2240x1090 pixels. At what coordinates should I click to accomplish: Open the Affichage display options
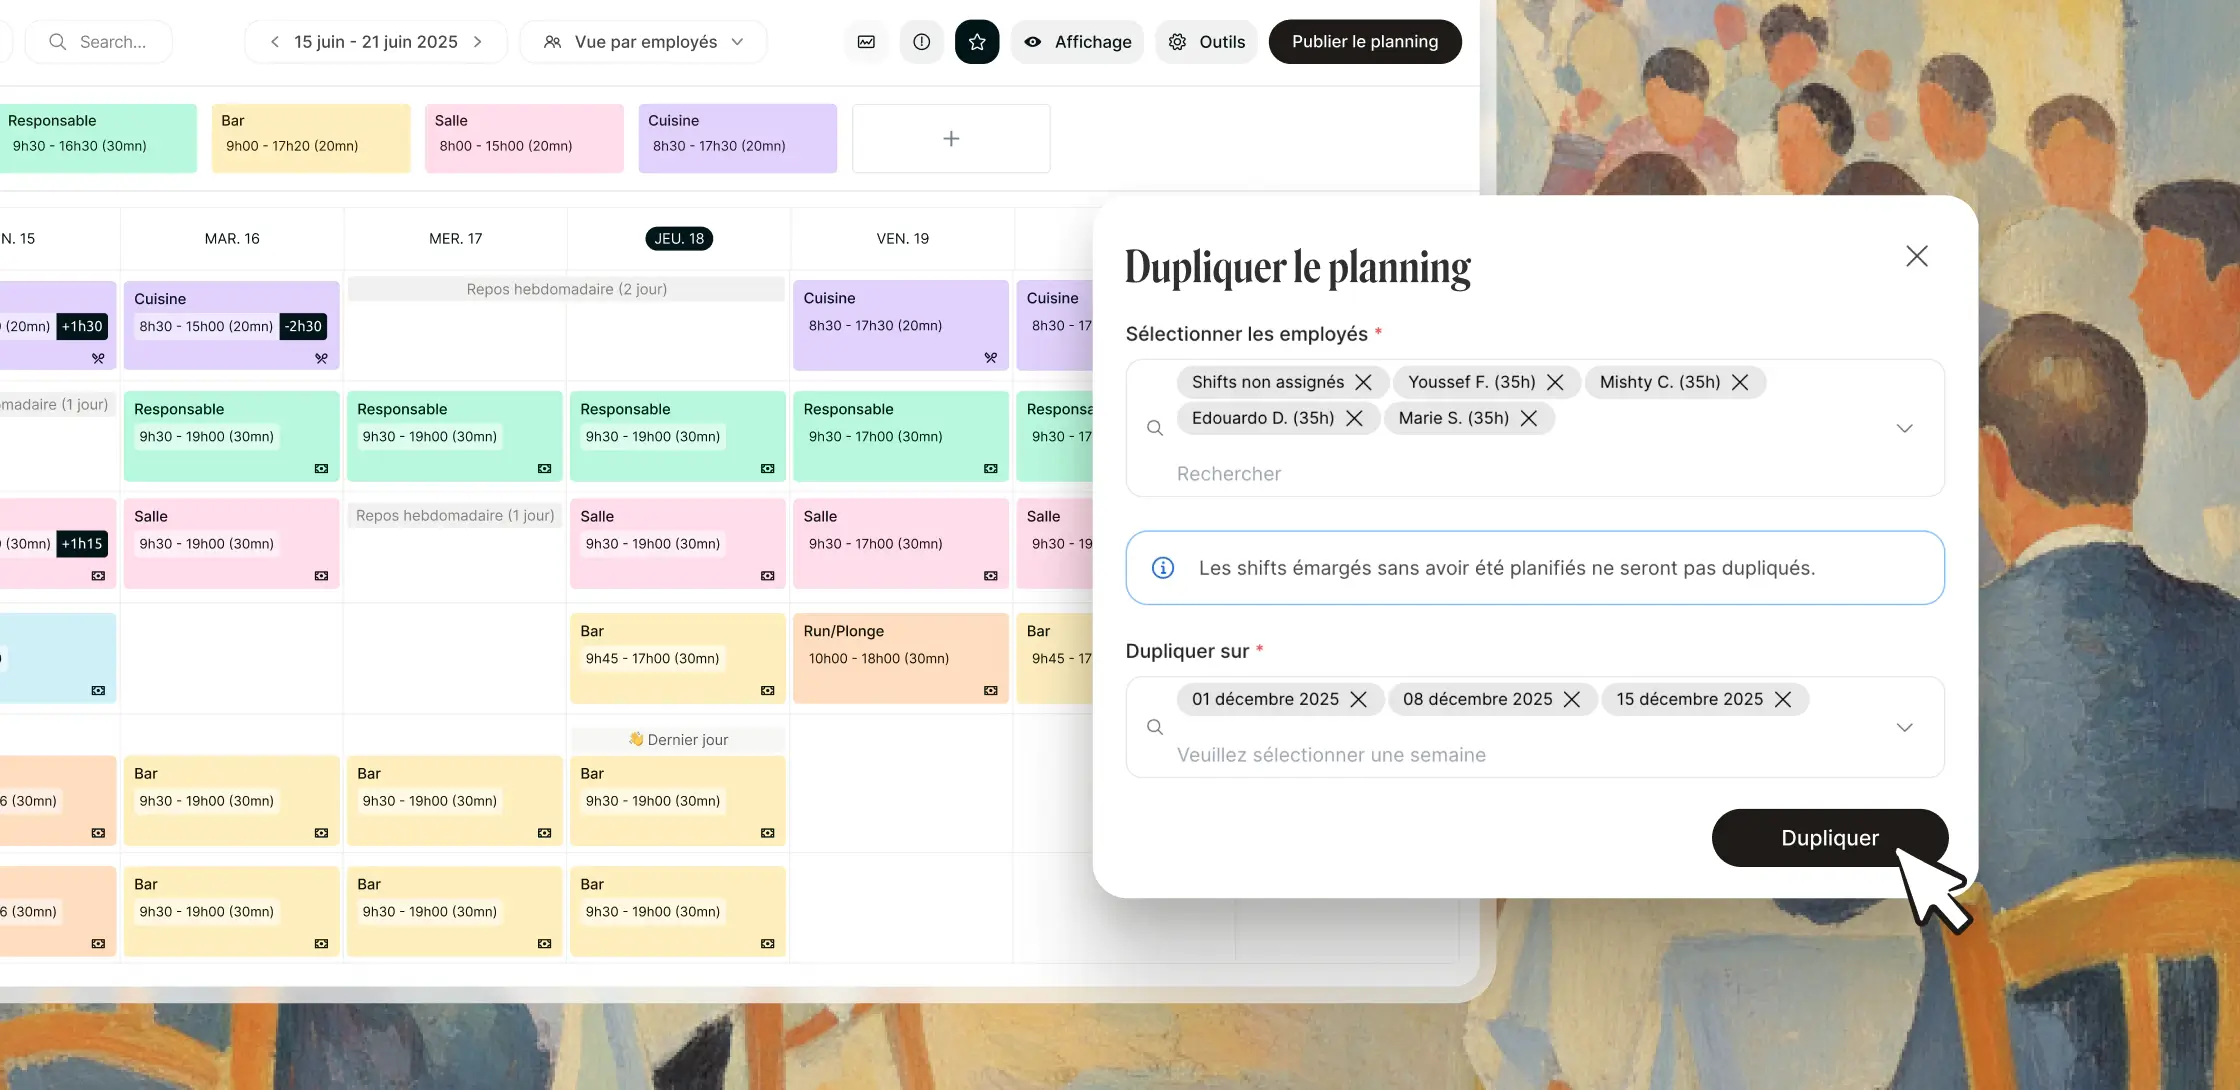pos(1077,42)
